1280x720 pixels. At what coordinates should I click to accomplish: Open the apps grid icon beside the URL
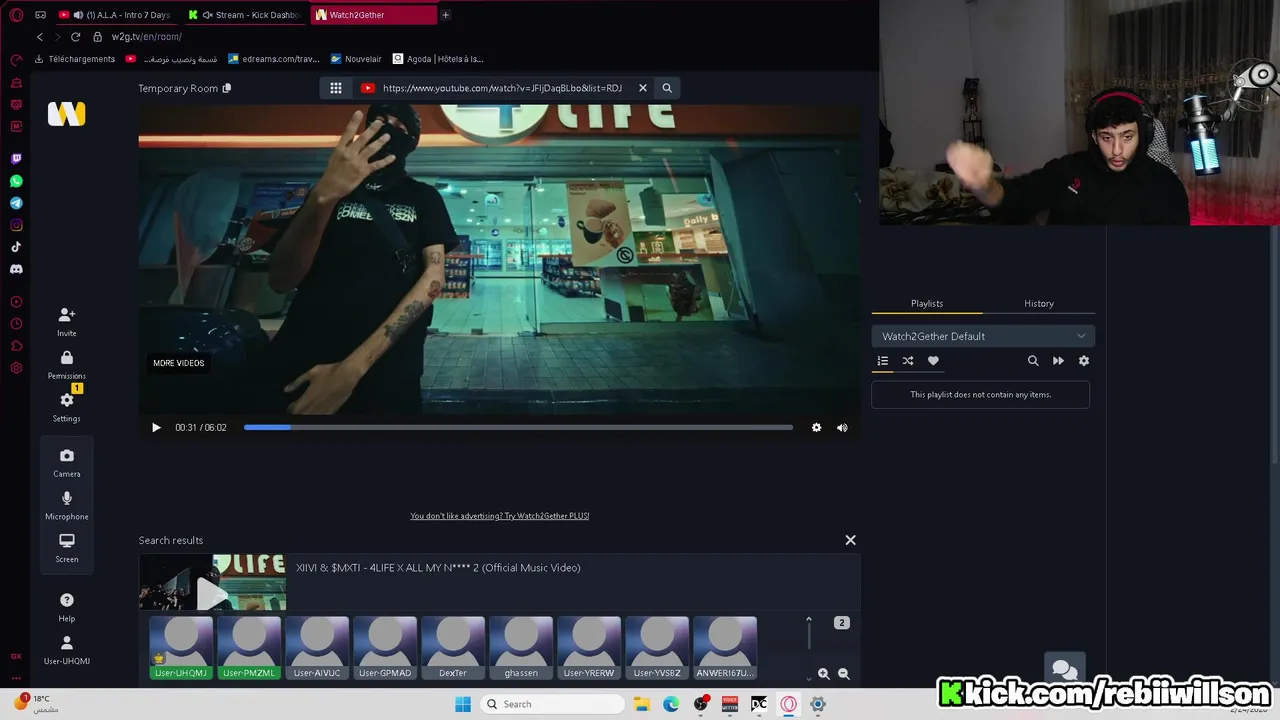[336, 88]
